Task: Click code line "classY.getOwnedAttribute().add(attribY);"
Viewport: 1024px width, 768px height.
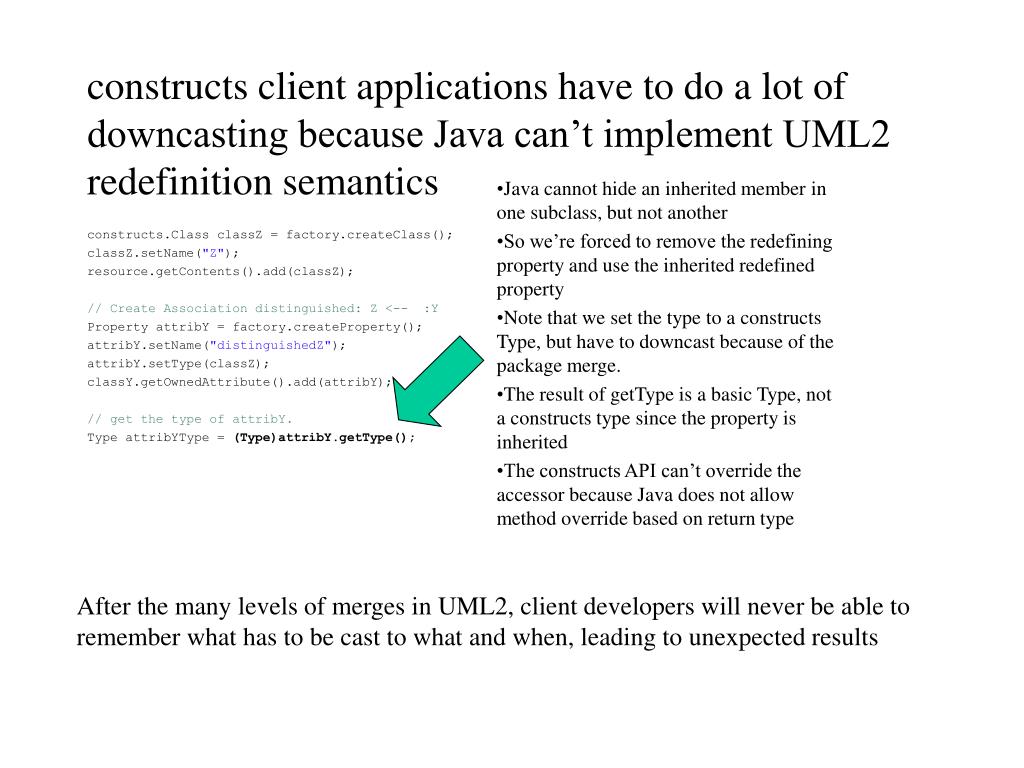Action: tap(240, 382)
